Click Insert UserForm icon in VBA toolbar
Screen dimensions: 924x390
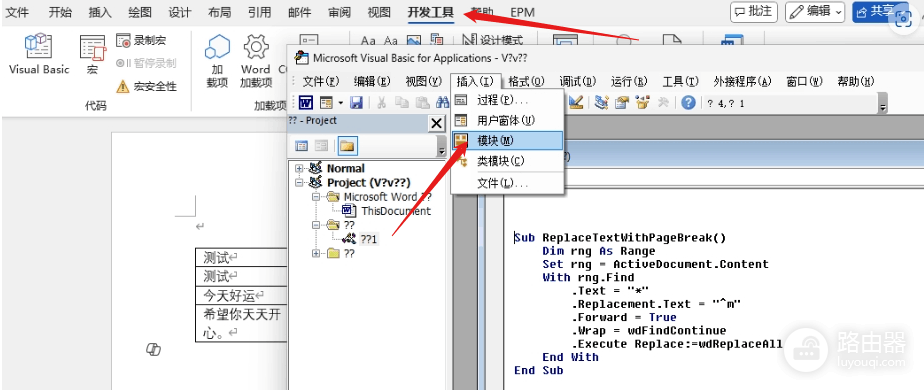click(326, 103)
